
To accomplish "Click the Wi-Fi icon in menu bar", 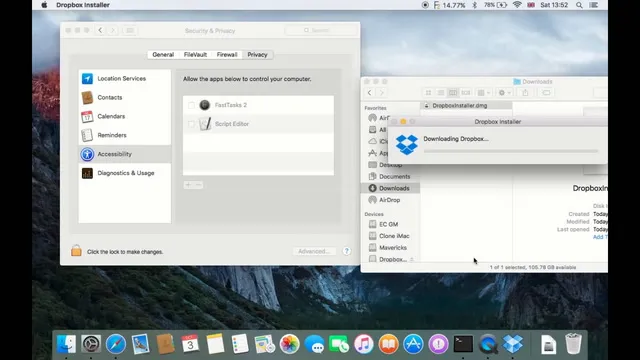I will (x=517, y=5).
